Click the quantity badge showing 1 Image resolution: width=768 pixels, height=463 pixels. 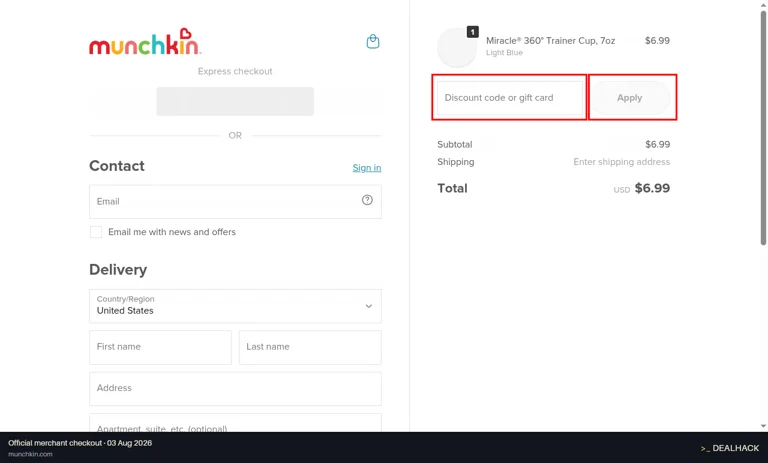(472, 32)
